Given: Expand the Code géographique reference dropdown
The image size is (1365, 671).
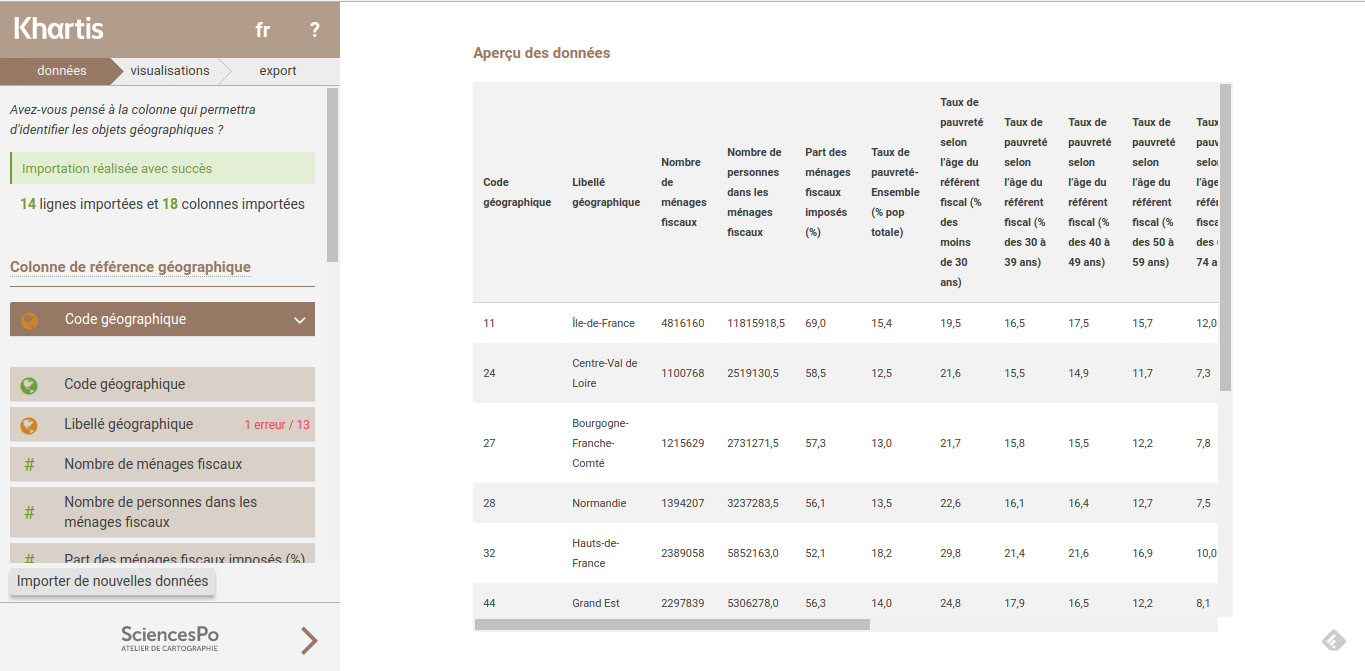Looking at the screenshot, I should 162,320.
